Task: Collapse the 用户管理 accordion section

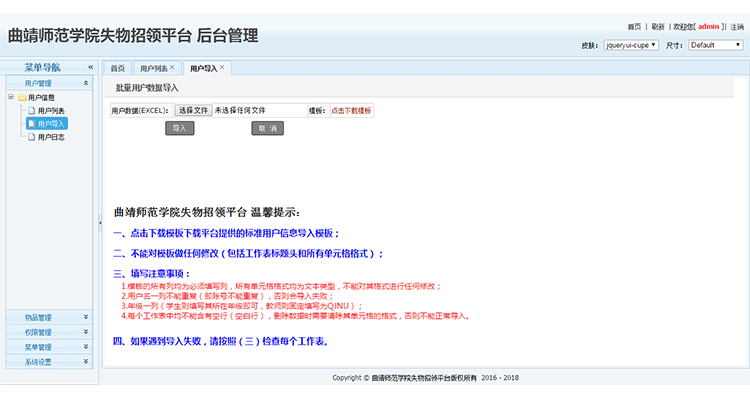Action: (x=86, y=83)
